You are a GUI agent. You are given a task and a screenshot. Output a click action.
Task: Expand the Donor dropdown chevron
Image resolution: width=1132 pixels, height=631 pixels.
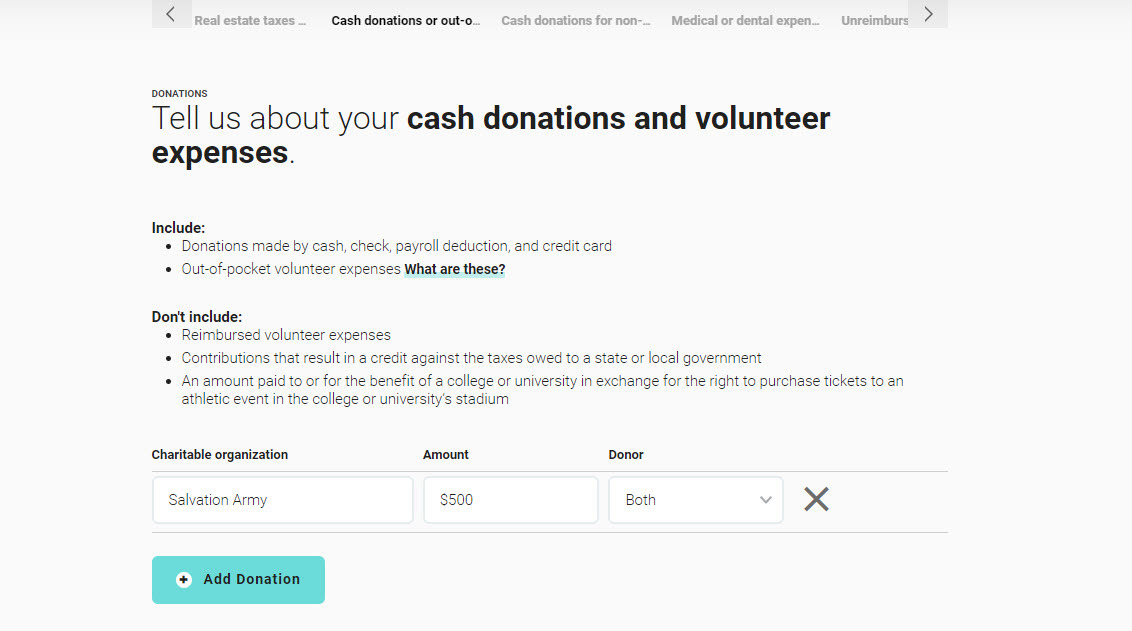[x=765, y=500]
